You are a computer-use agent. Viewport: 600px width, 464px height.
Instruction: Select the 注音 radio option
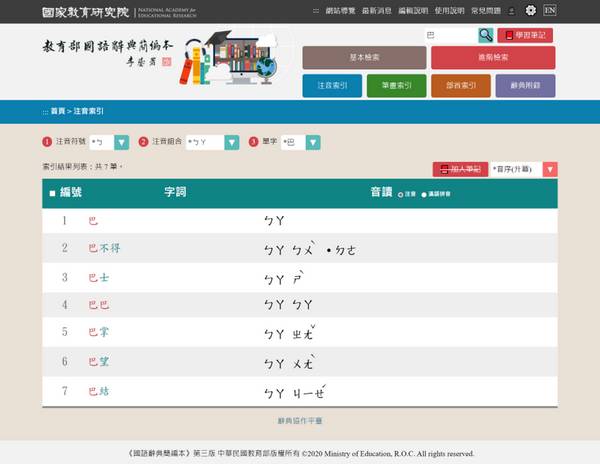(400, 195)
